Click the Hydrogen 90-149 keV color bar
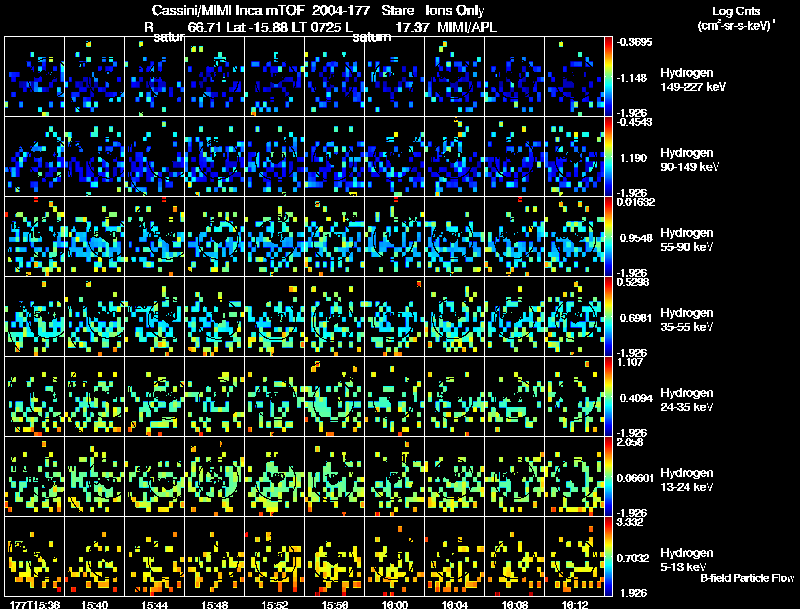800x609 pixels. pyautogui.click(x=608, y=157)
